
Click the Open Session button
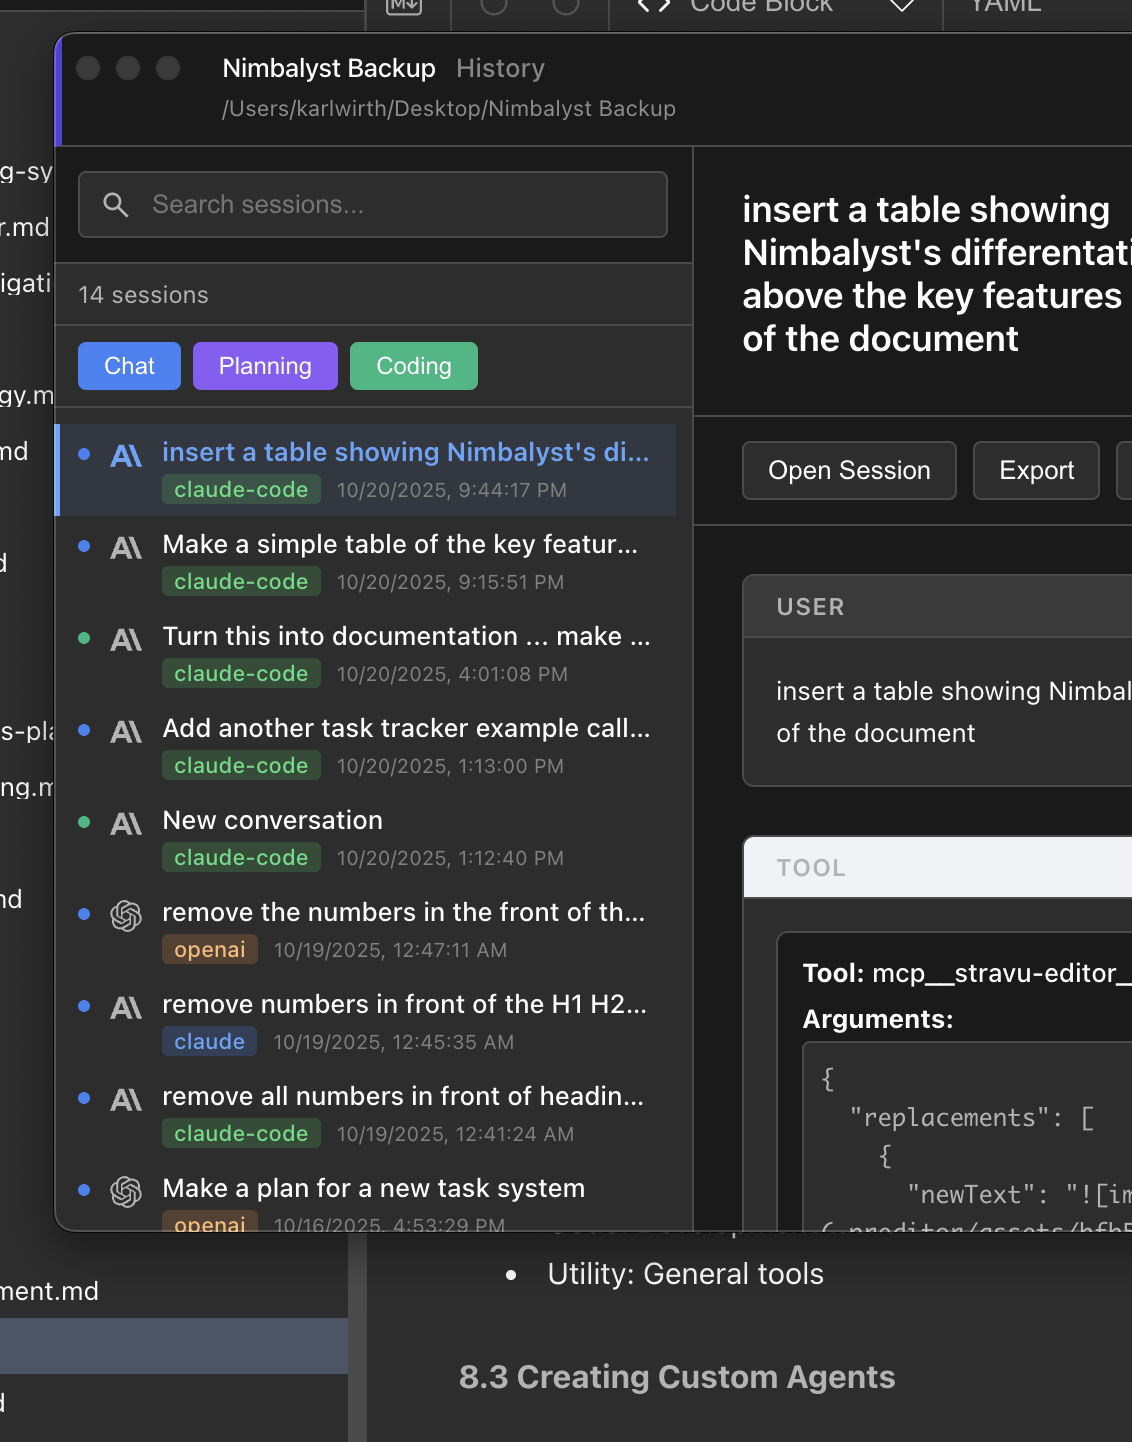[x=849, y=470]
